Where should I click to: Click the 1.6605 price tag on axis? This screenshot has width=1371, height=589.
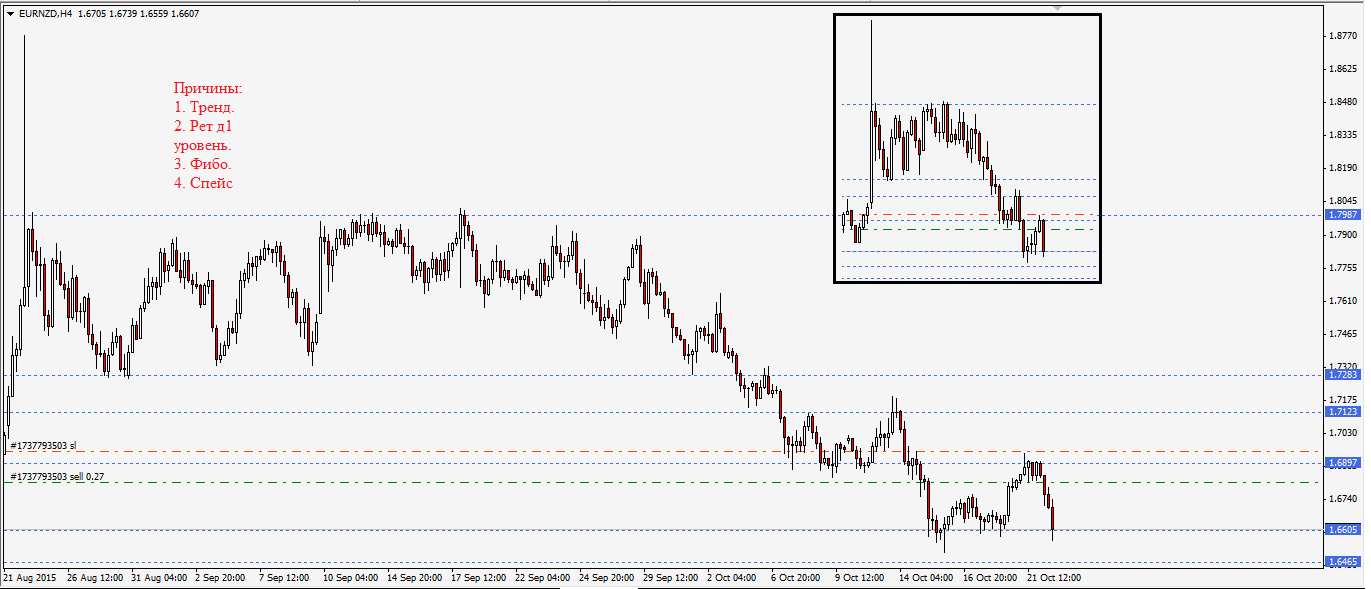point(1341,530)
